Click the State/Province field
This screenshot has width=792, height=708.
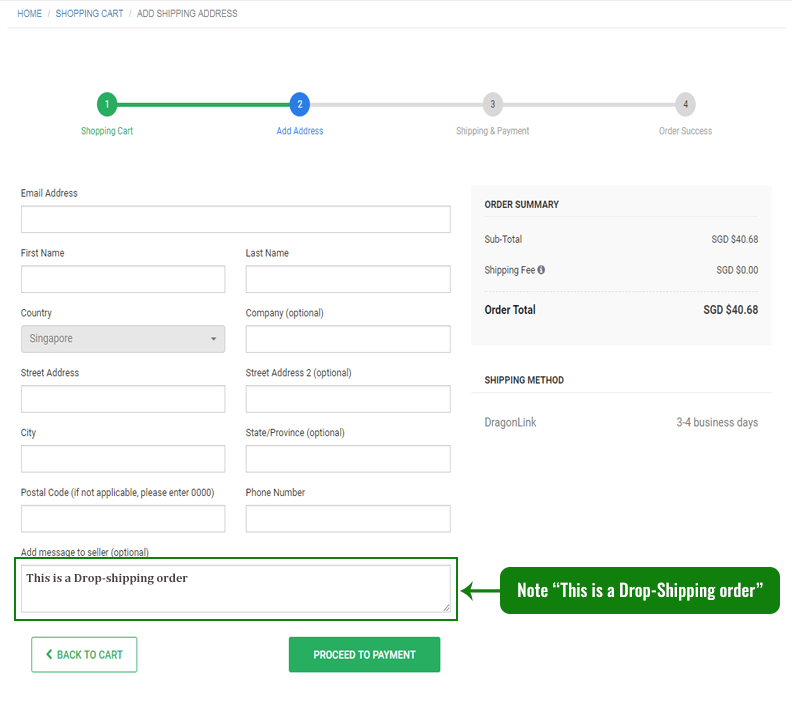click(348, 459)
